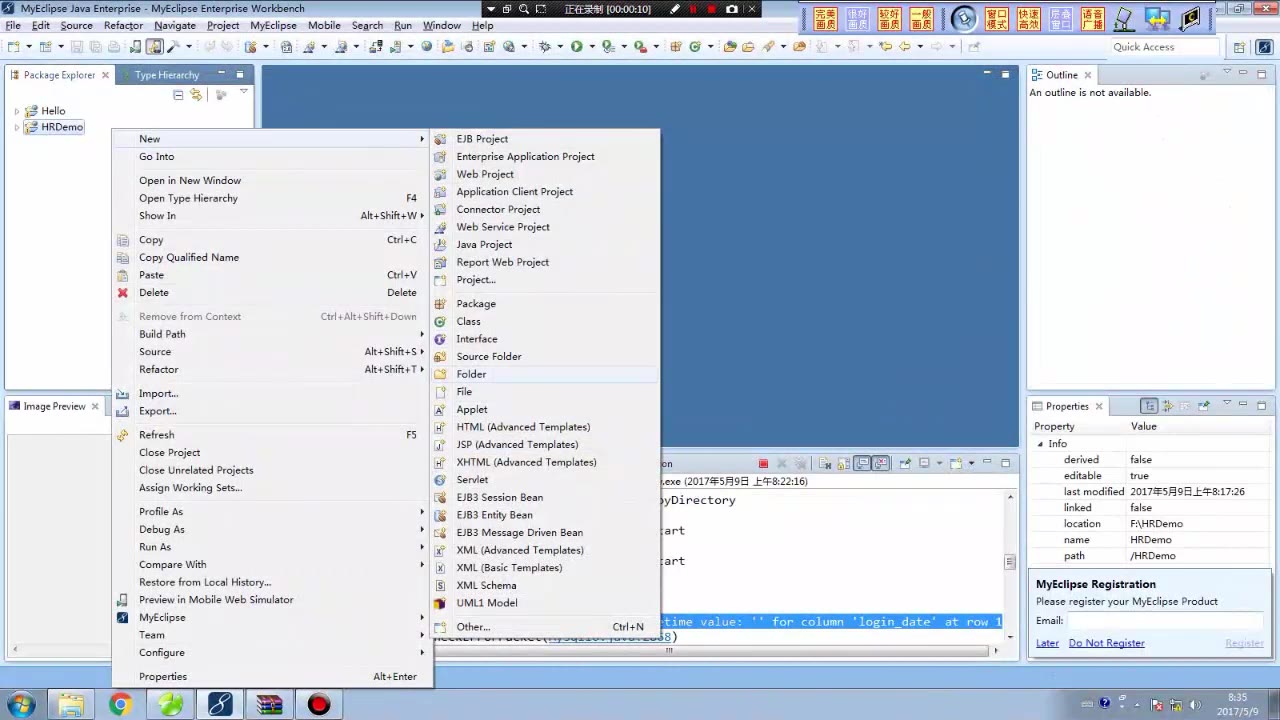Collapse the Info category in Properties
Viewport: 1280px width, 720px height.
[1040, 444]
